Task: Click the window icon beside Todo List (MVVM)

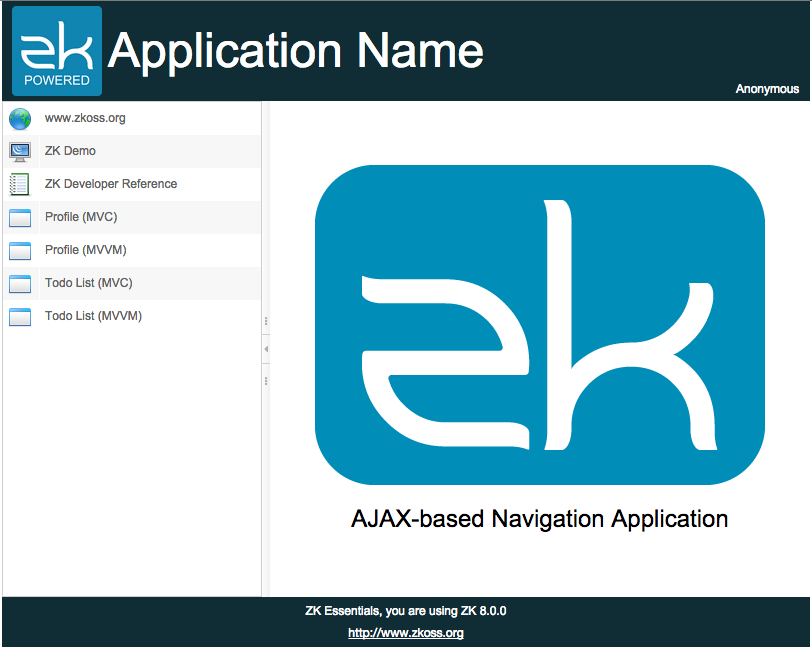Action: tap(20, 317)
